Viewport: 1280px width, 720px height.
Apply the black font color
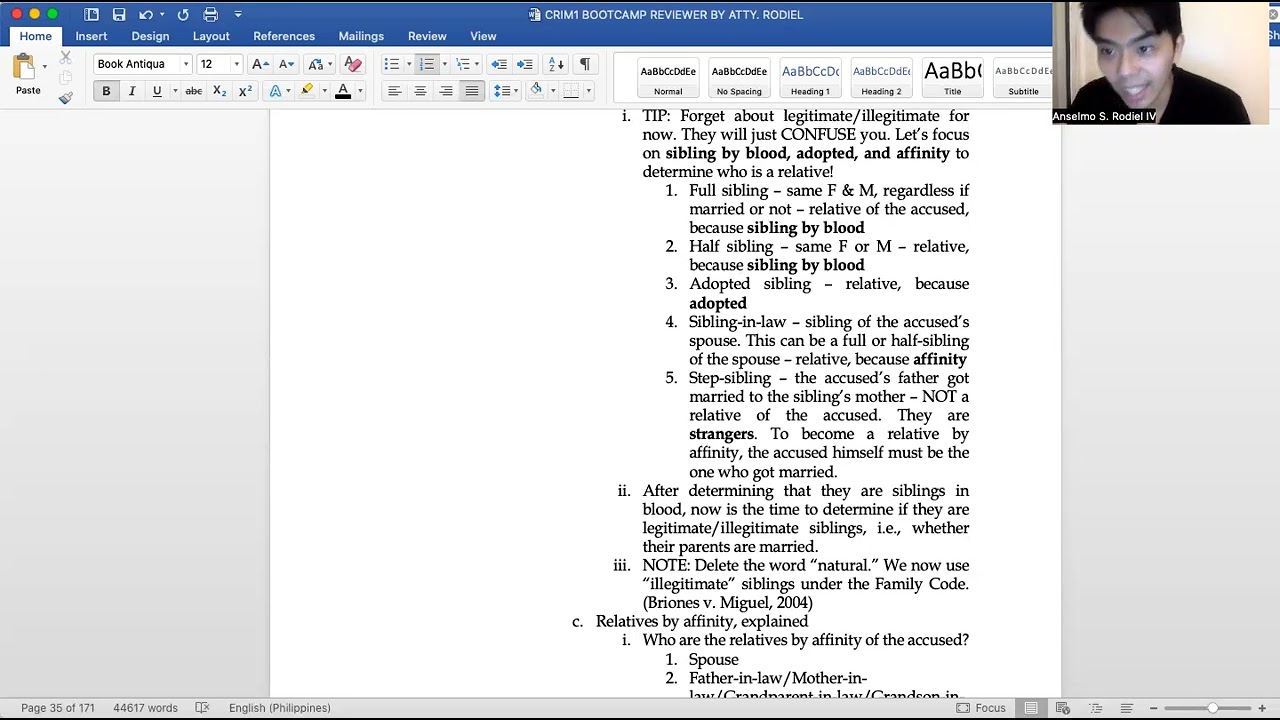pyautogui.click(x=343, y=91)
